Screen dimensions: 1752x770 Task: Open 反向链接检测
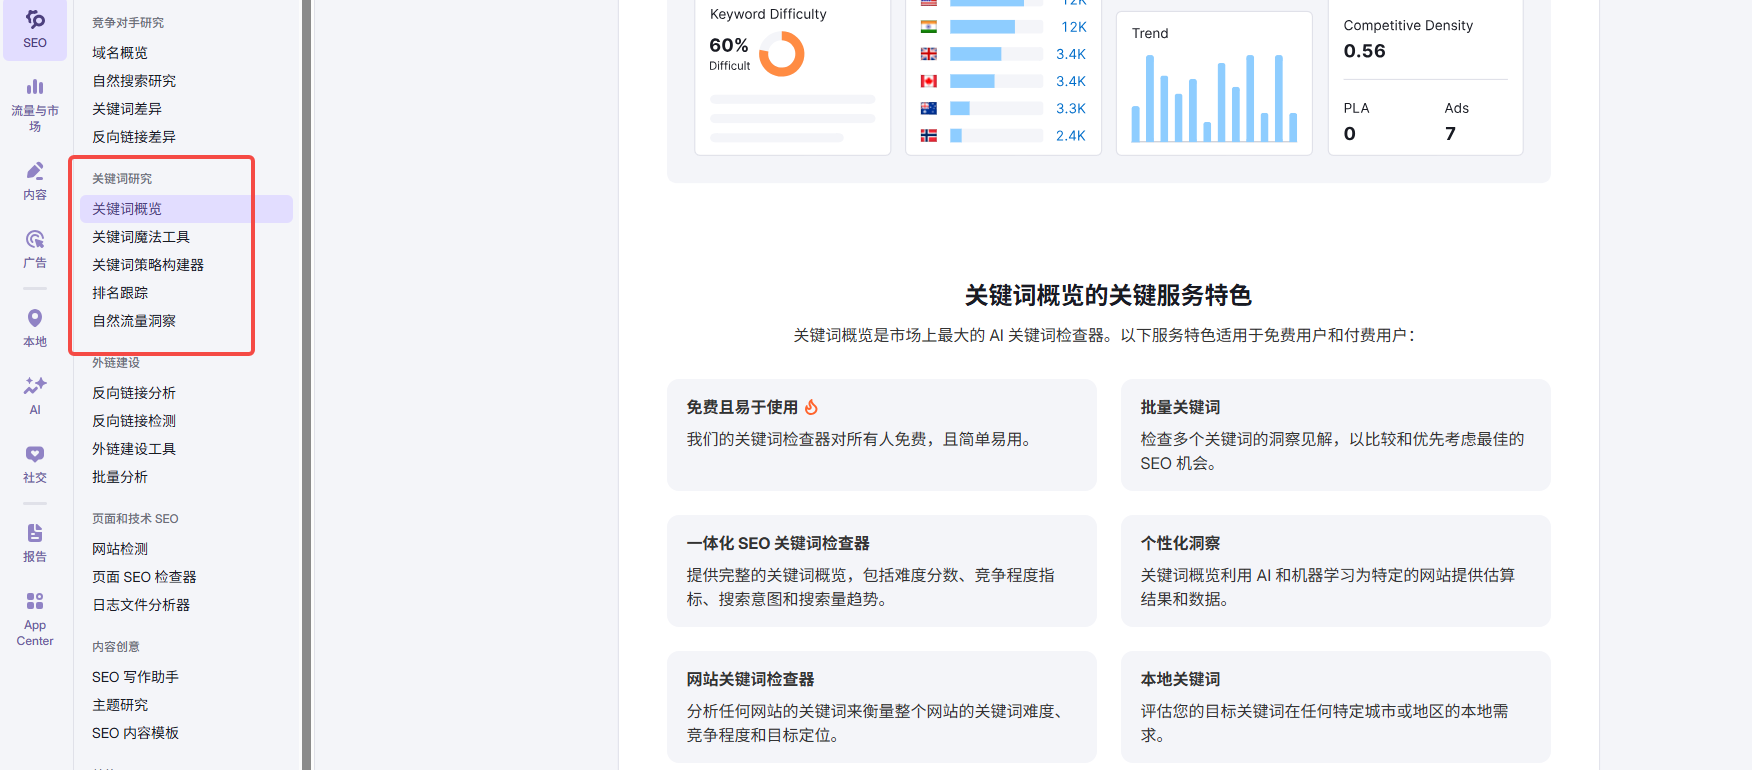(134, 421)
